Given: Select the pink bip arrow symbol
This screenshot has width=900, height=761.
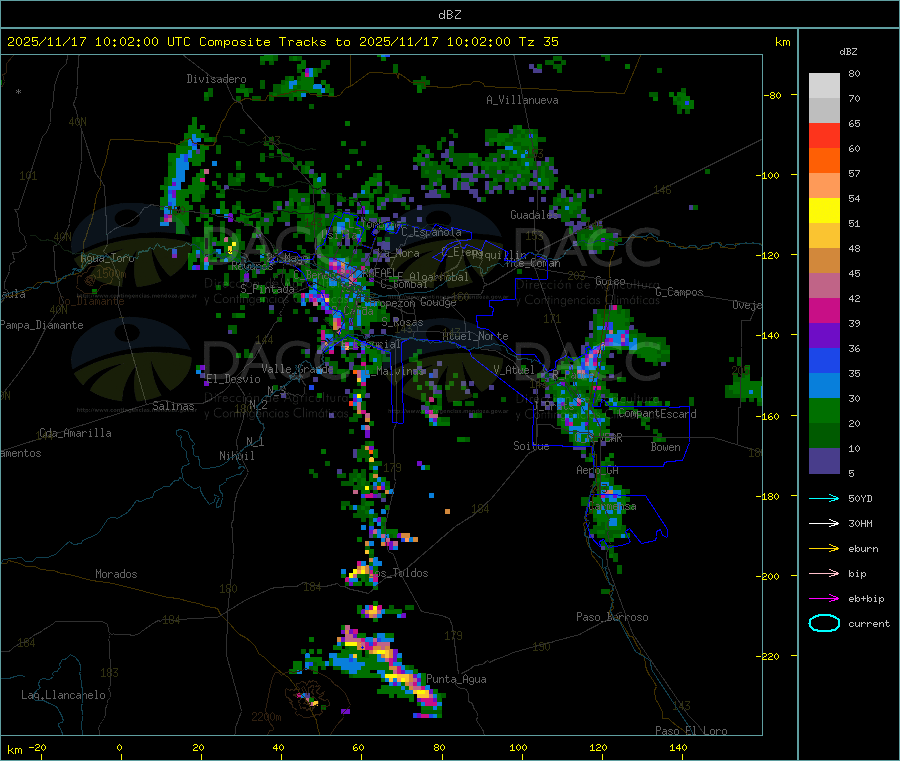Looking at the screenshot, I should (x=824, y=573).
